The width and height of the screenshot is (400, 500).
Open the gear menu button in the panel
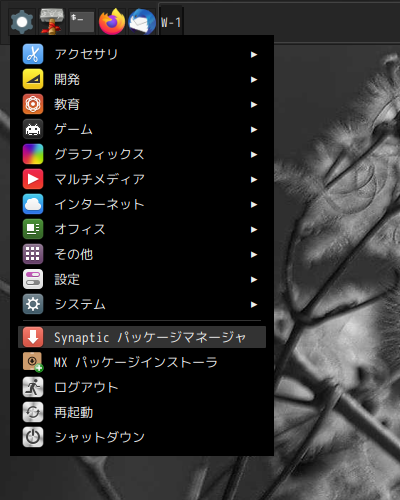pyautogui.click(x=22, y=22)
